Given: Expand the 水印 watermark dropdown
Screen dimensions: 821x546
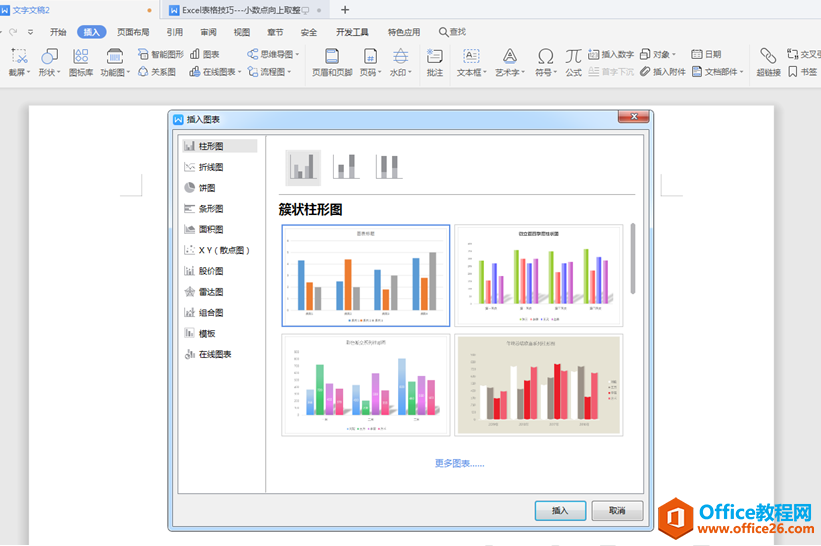Looking at the screenshot, I should pos(410,72).
